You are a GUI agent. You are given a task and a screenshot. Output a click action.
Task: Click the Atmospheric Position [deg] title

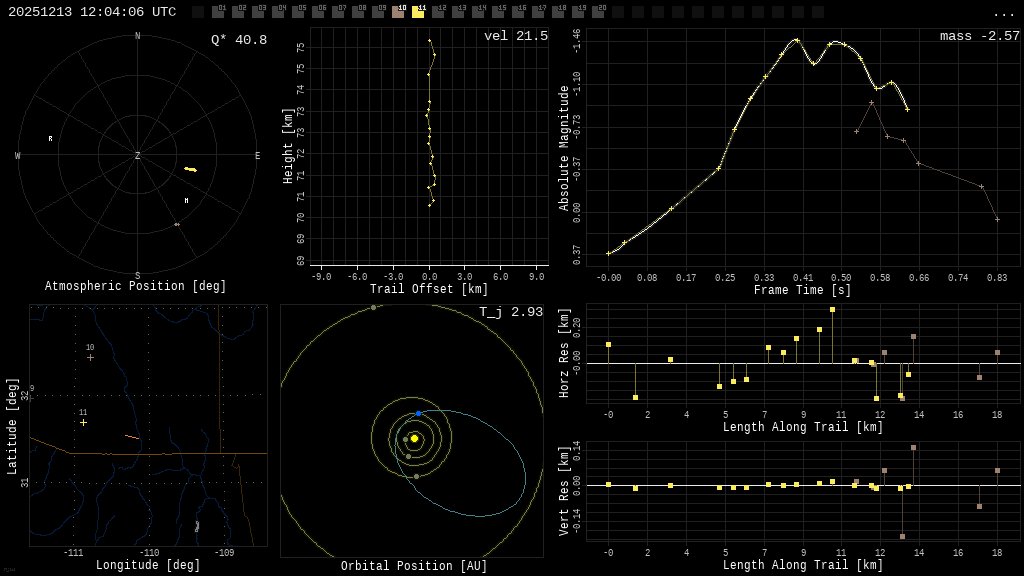tap(135, 286)
